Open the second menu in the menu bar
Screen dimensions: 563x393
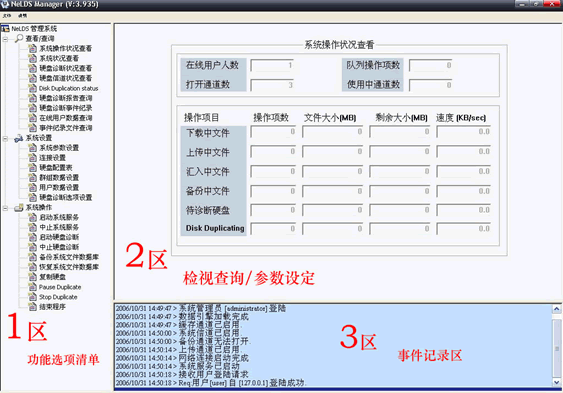click(22, 16)
